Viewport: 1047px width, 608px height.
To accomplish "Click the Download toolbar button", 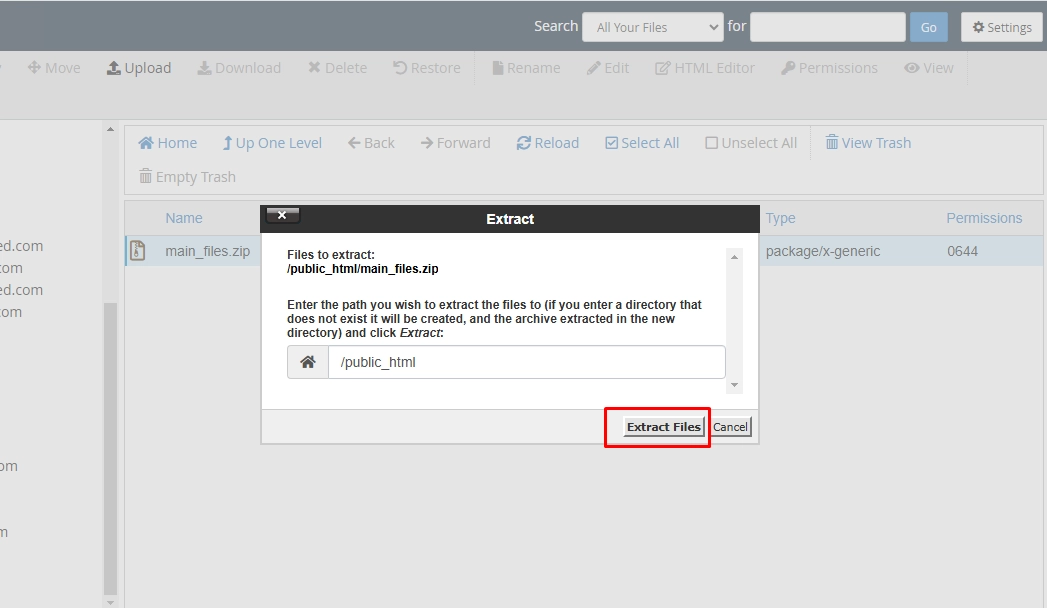I will 239,68.
